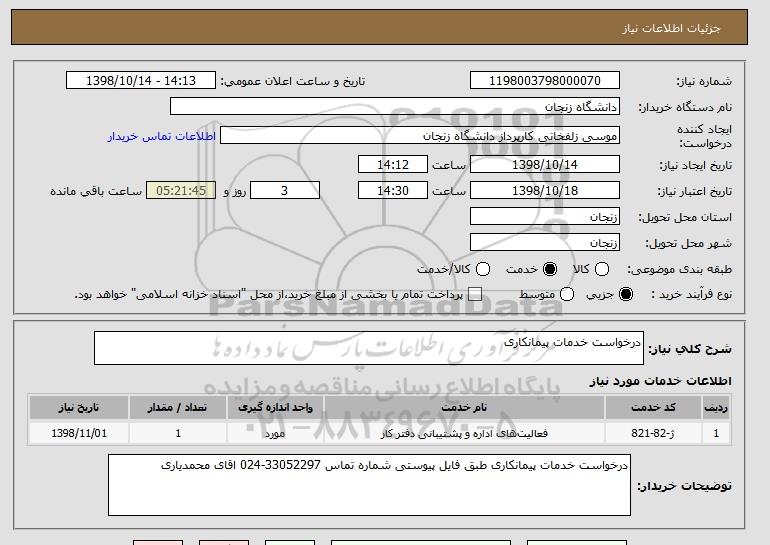The width and height of the screenshot is (770, 545).
Task: Select the خدمت radio button
Action: [550, 269]
